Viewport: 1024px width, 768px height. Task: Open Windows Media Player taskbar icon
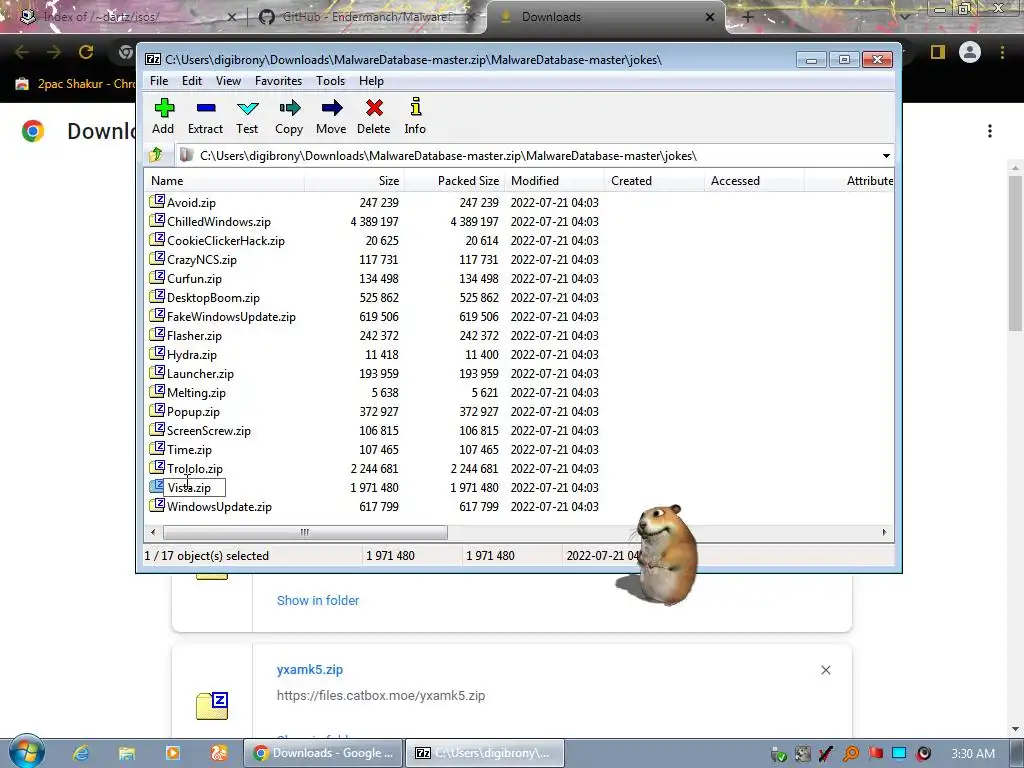click(x=172, y=753)
